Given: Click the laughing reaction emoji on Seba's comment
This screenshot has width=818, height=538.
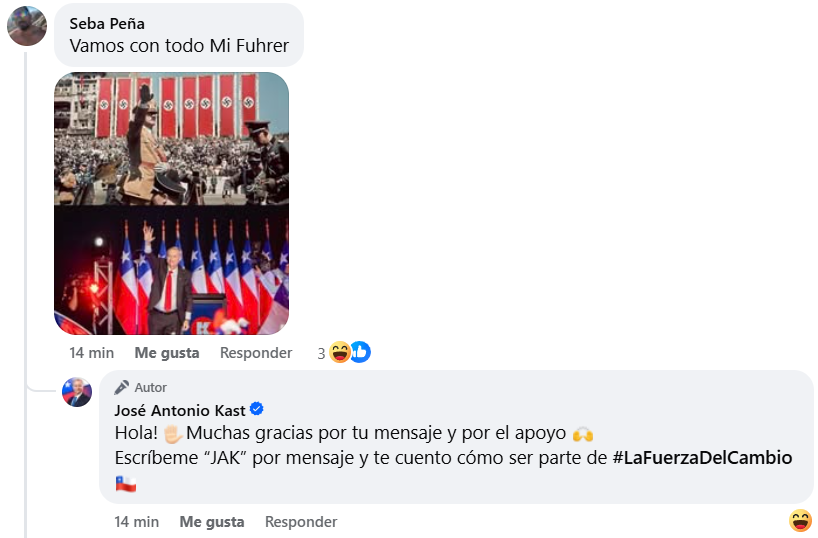Looking at the screenshot, I should coord(340,352).
